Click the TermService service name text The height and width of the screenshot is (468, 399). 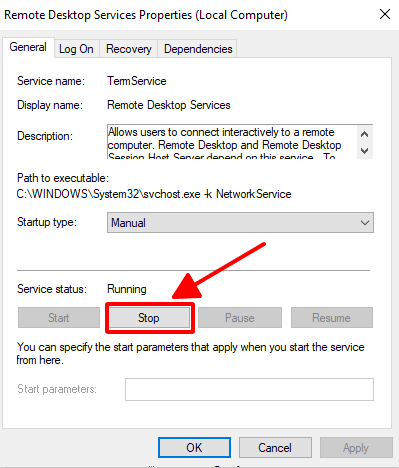pos(137,81)
